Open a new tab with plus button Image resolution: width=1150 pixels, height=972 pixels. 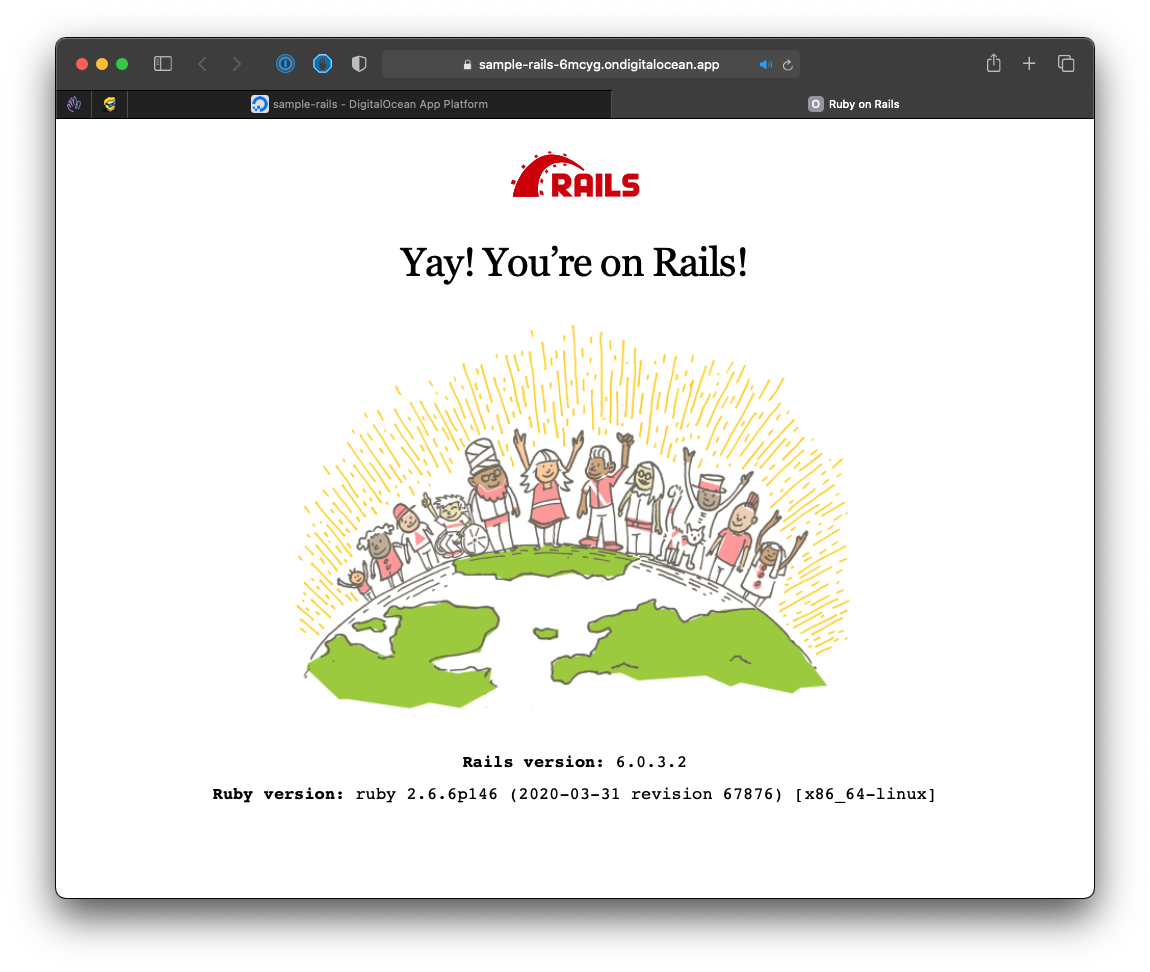point(1029,64)
